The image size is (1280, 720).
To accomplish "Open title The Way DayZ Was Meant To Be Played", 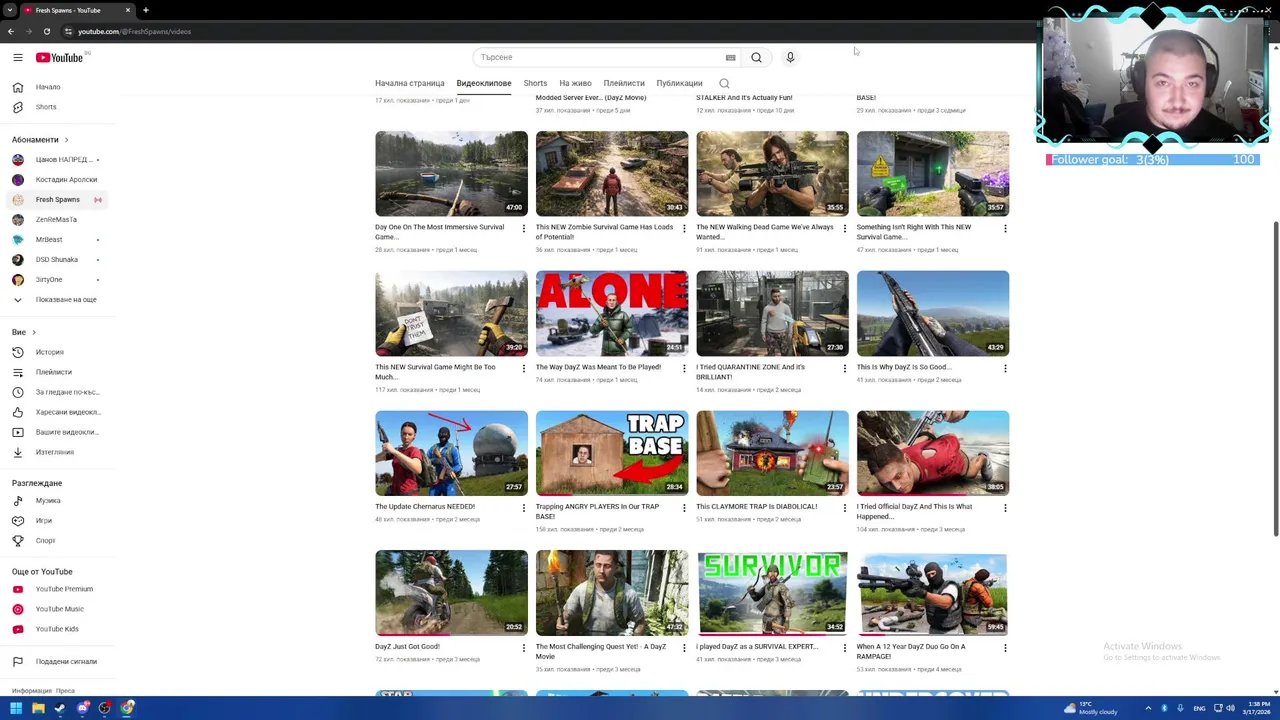I will click(x=598, y=367).
